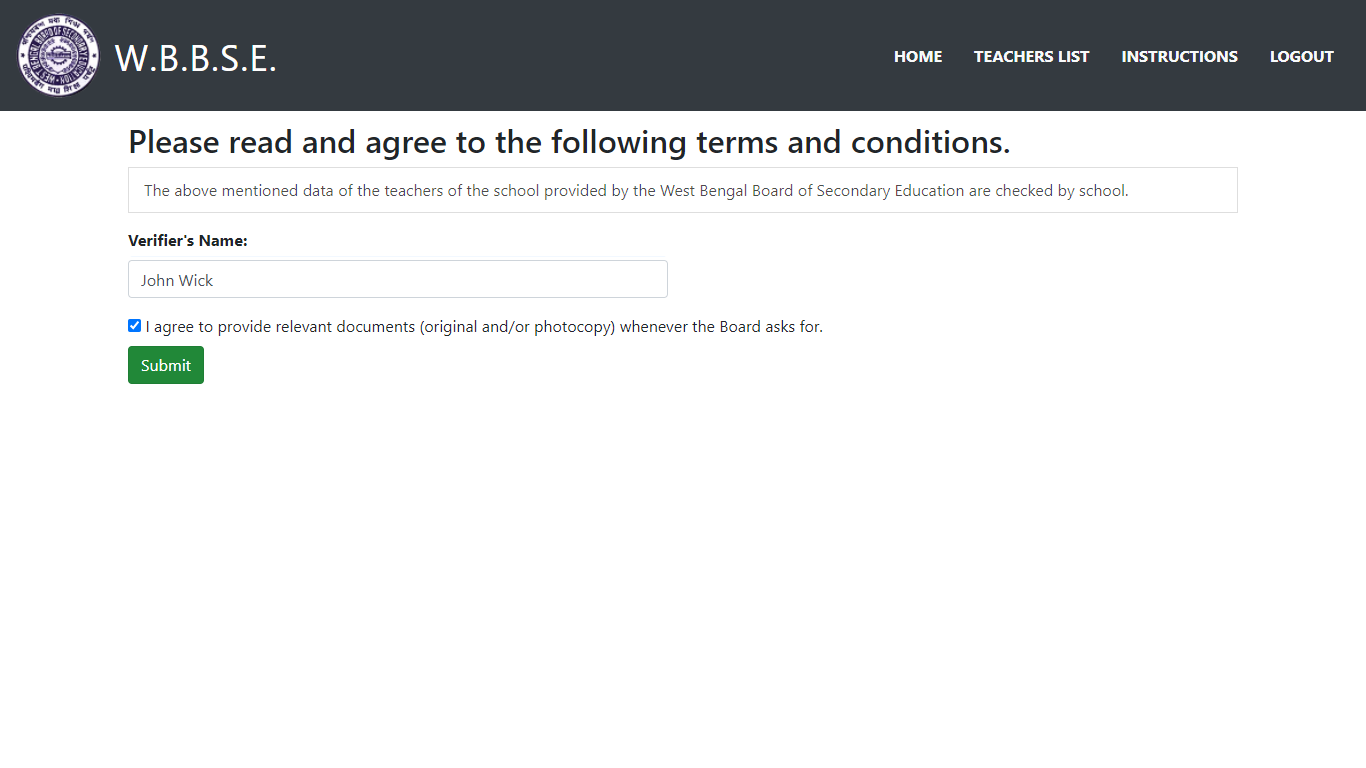
Task: Click the 'Please read and agree' heading
Action: point(569,142)
